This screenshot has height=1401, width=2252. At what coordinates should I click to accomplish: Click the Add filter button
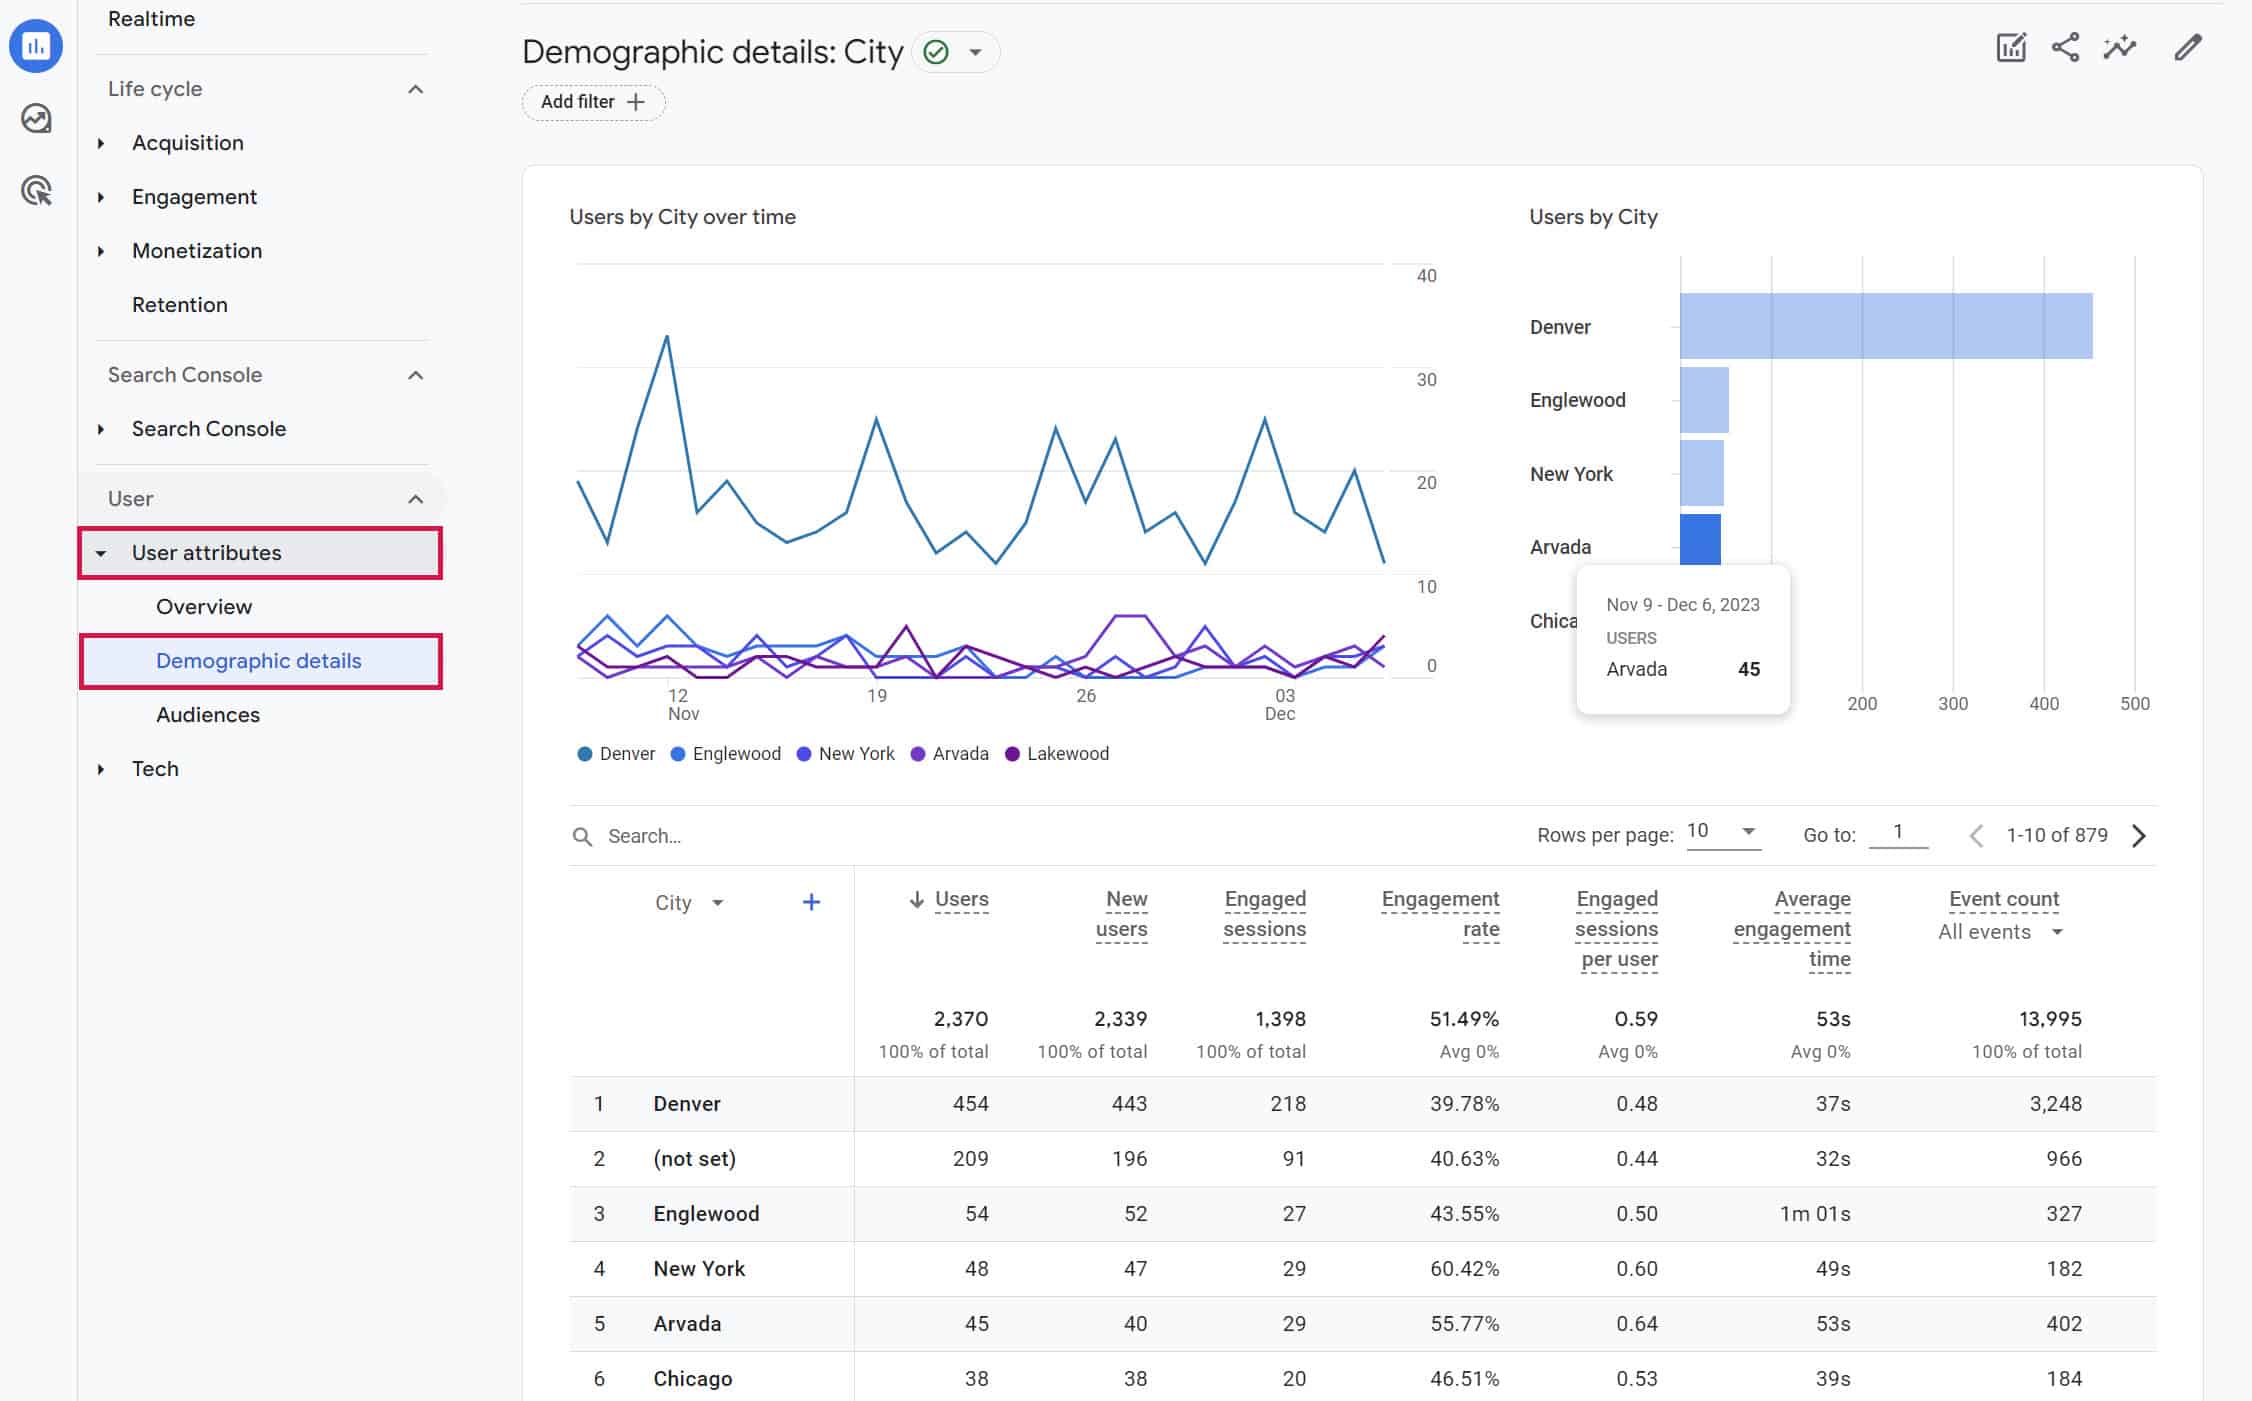[x=593, y=102]
